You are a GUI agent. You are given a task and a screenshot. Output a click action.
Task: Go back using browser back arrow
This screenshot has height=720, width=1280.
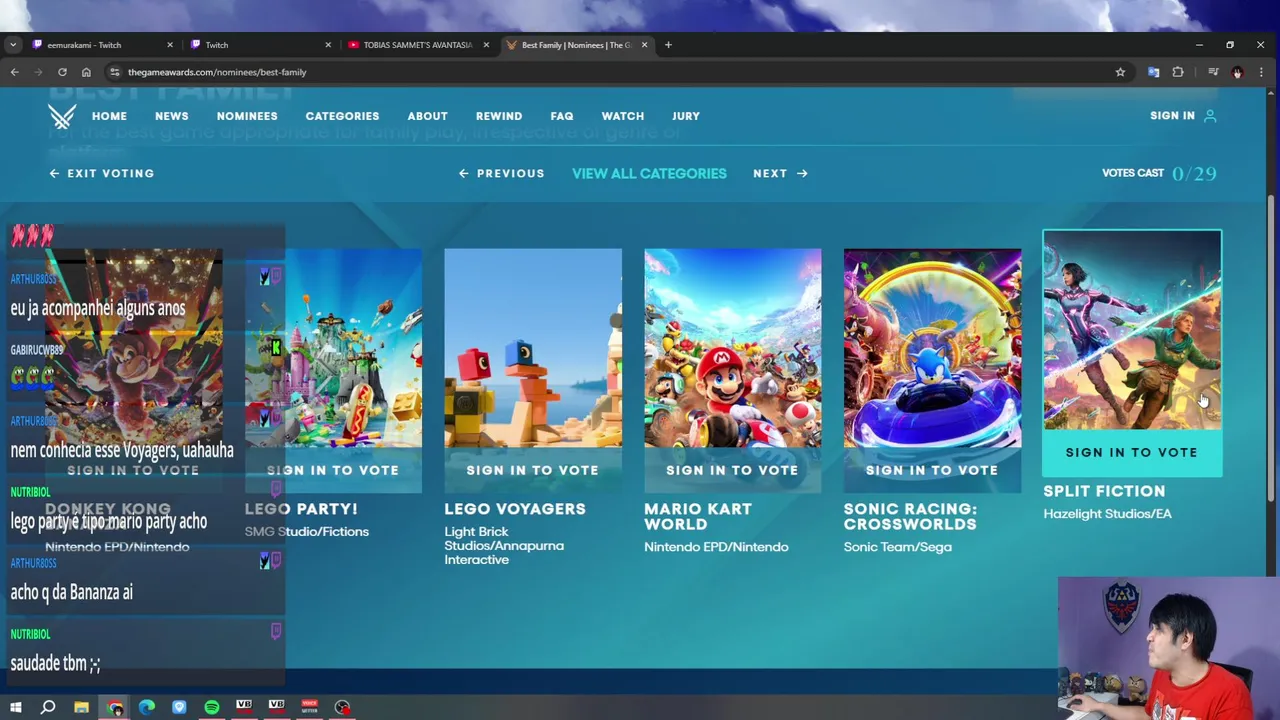(14, 72)
